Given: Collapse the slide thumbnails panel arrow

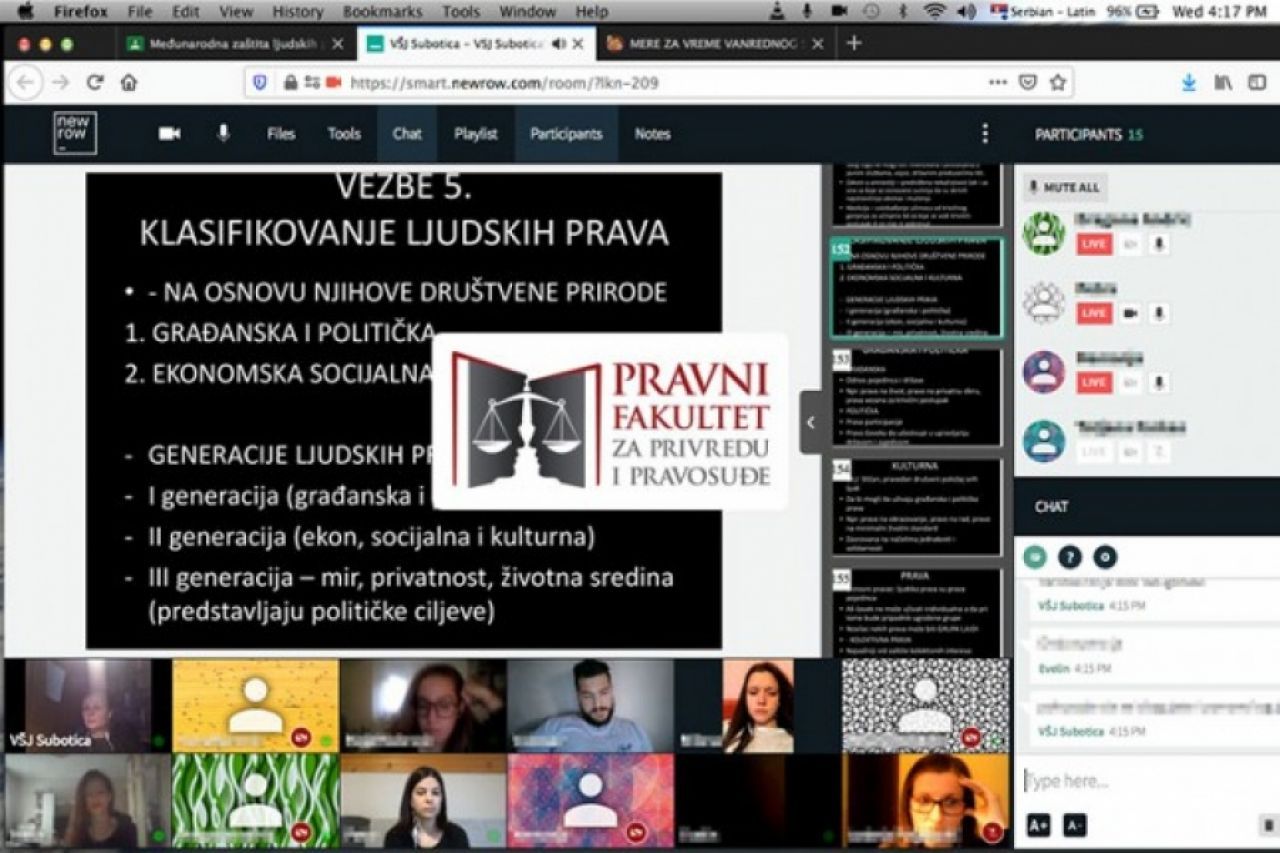Looking at the screenshot, I should (x=811, y=422).
